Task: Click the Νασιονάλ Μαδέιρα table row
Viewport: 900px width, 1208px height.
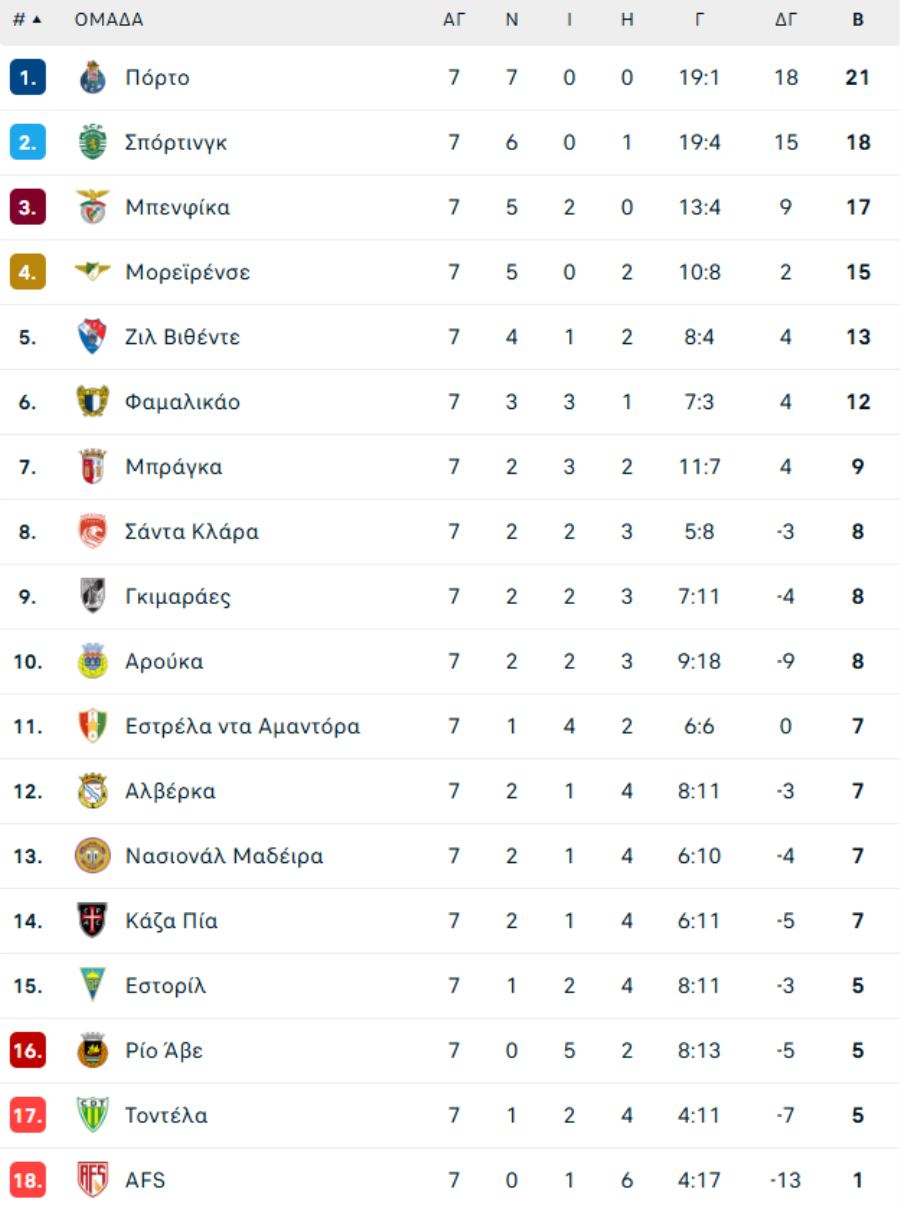Action: click(450, 856)
